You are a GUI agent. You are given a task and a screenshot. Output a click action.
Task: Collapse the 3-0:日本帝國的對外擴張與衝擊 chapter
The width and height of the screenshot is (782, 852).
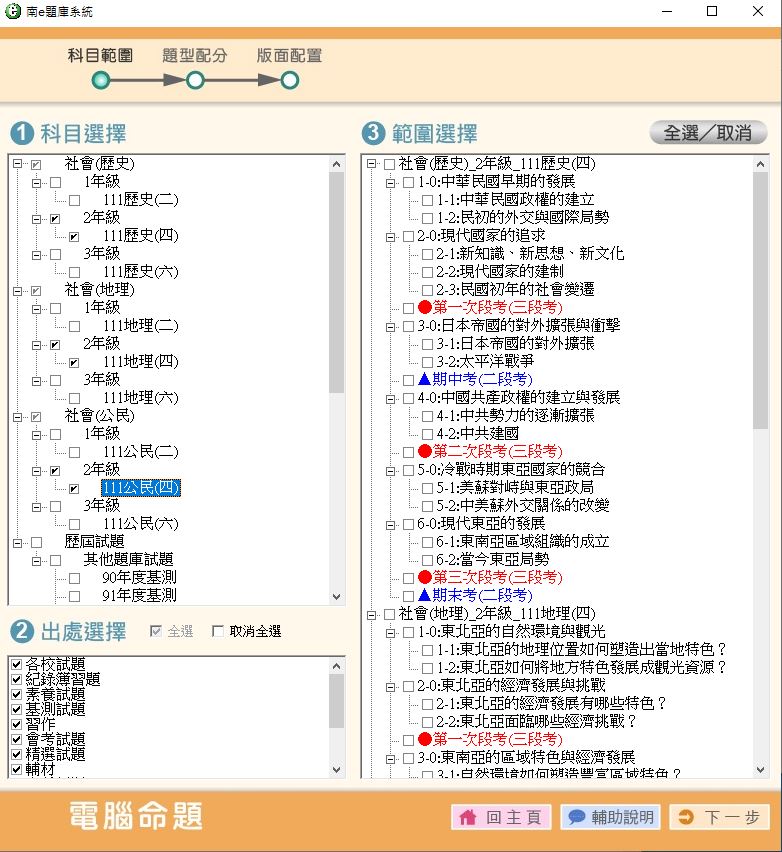(390, 327)
